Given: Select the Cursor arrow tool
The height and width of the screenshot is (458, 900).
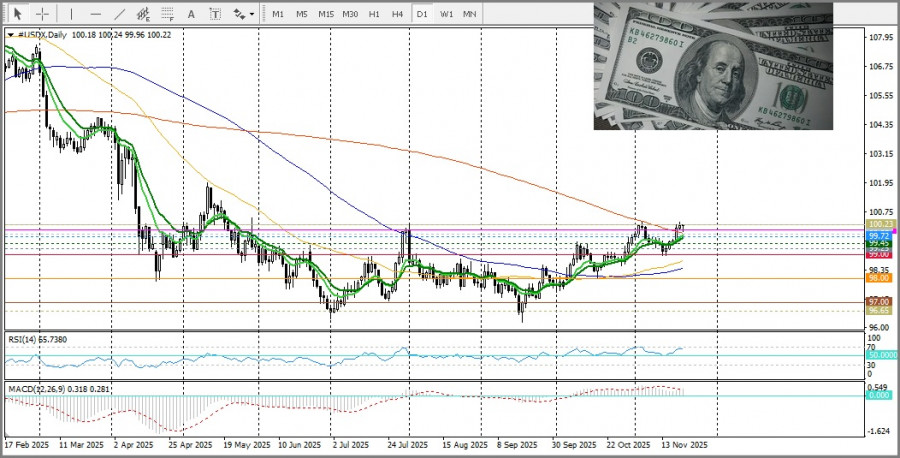Looking at the screenshot, I should 18,13.
